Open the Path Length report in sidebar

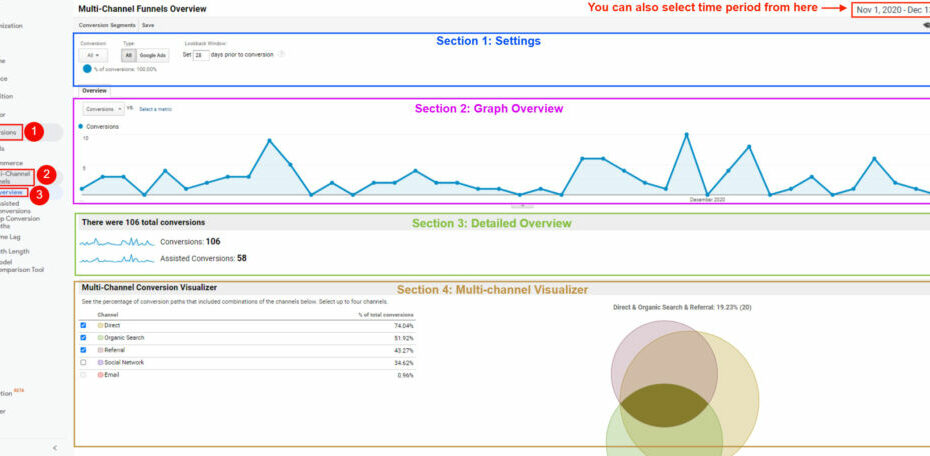(14, 251)
